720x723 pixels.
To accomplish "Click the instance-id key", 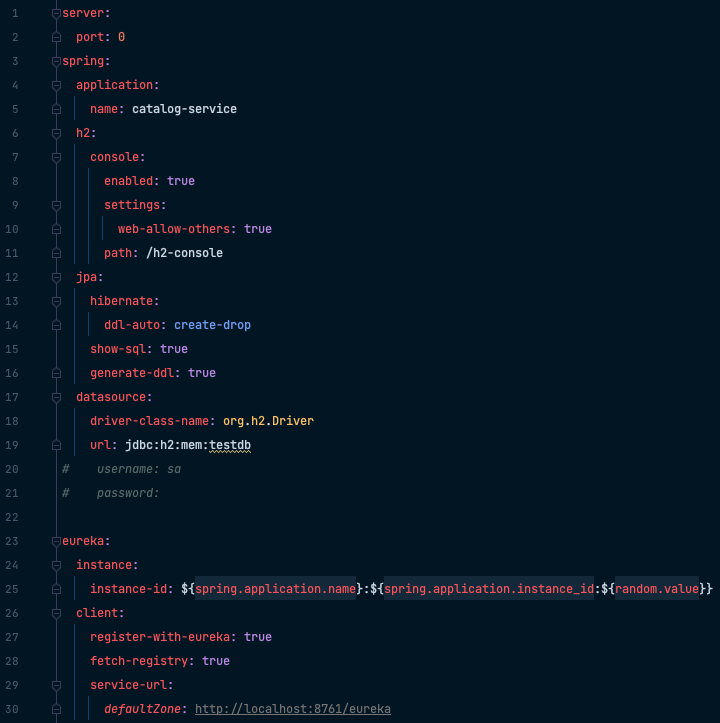I will click(x=131, y=589).
